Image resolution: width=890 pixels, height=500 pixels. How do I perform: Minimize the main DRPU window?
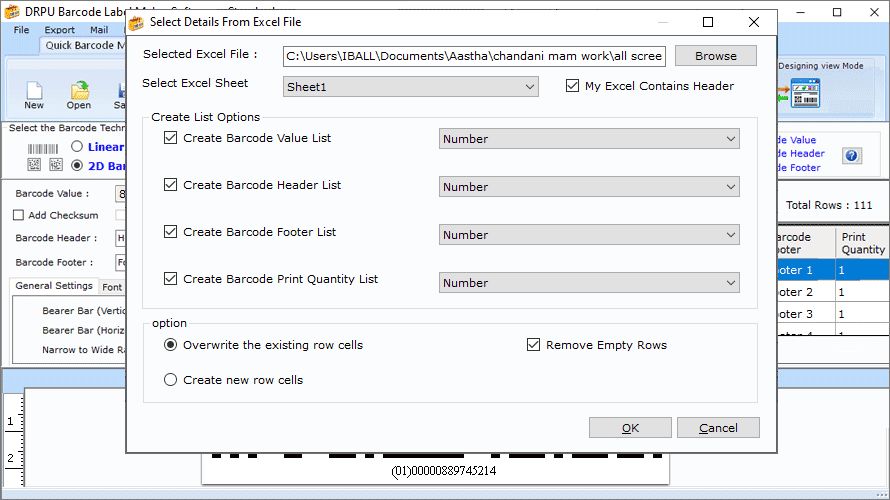point(801,12)
